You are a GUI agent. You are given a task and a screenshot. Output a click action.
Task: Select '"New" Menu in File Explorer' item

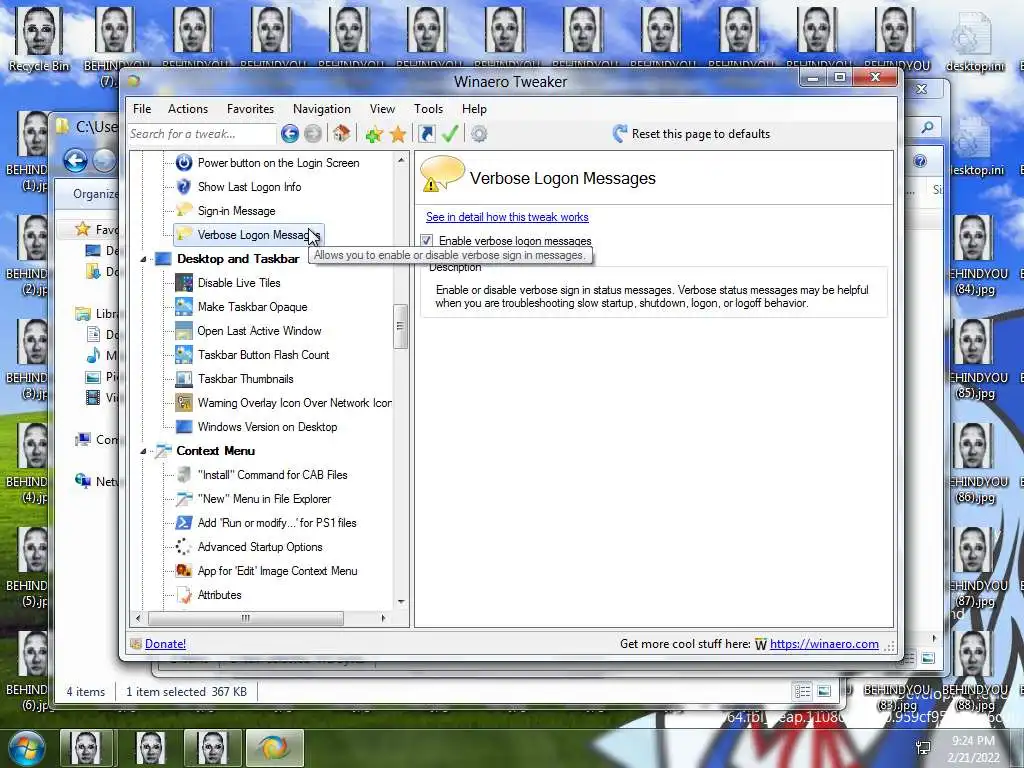tap(264, 499)
